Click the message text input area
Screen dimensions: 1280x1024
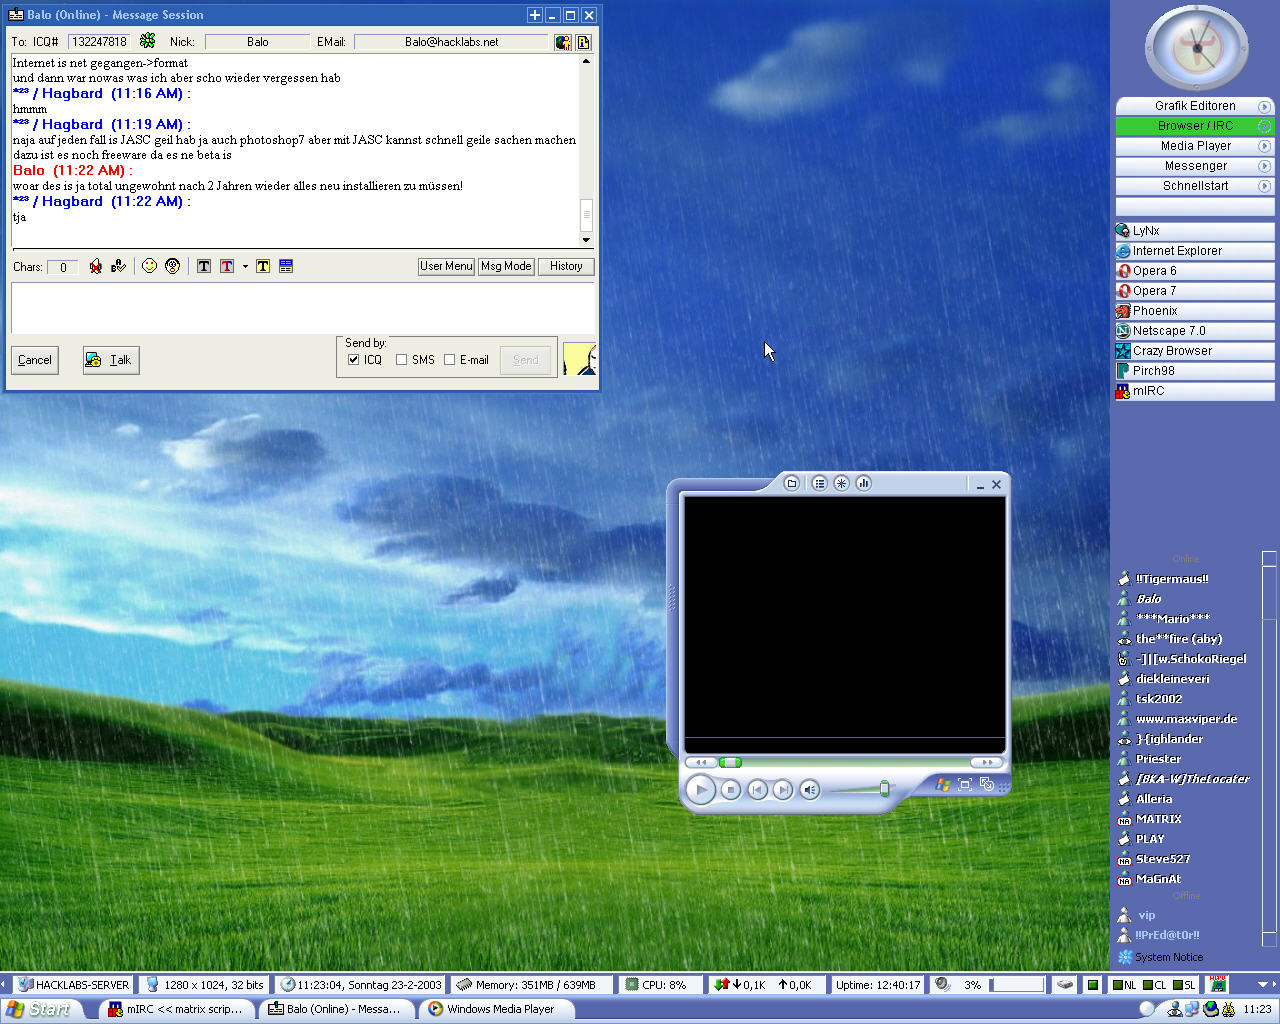302,307
